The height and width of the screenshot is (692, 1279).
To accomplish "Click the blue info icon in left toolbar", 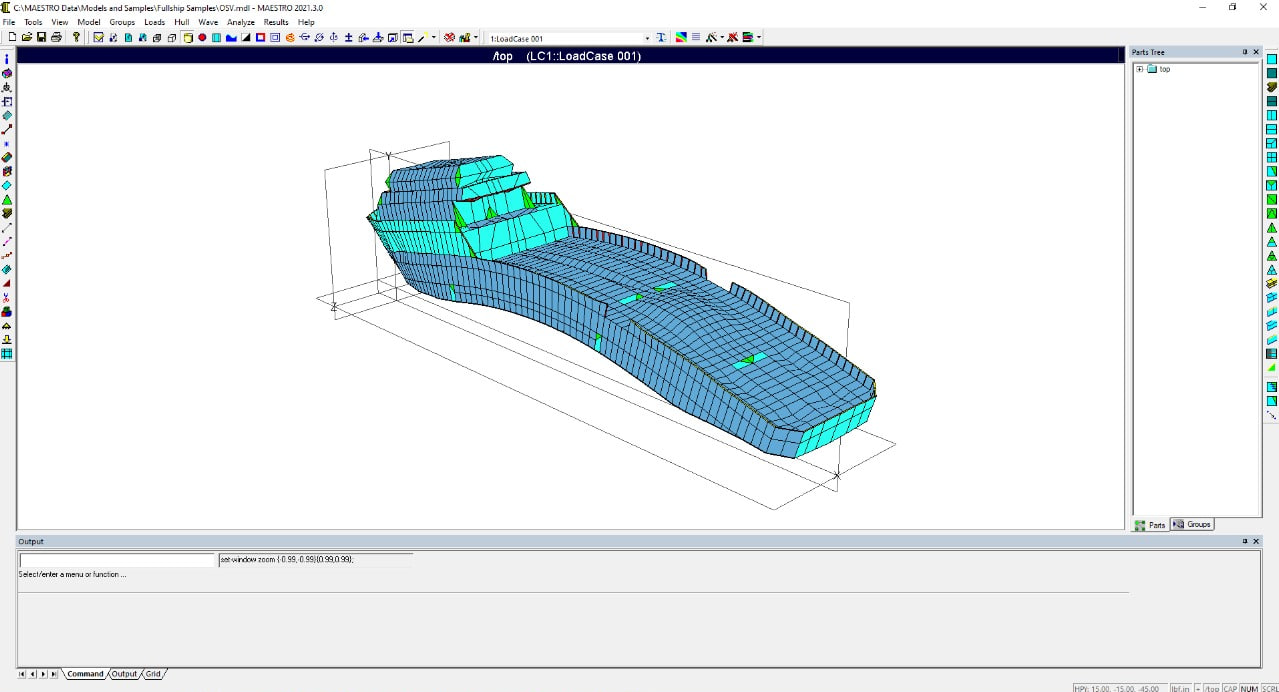I will coord(7,59).
